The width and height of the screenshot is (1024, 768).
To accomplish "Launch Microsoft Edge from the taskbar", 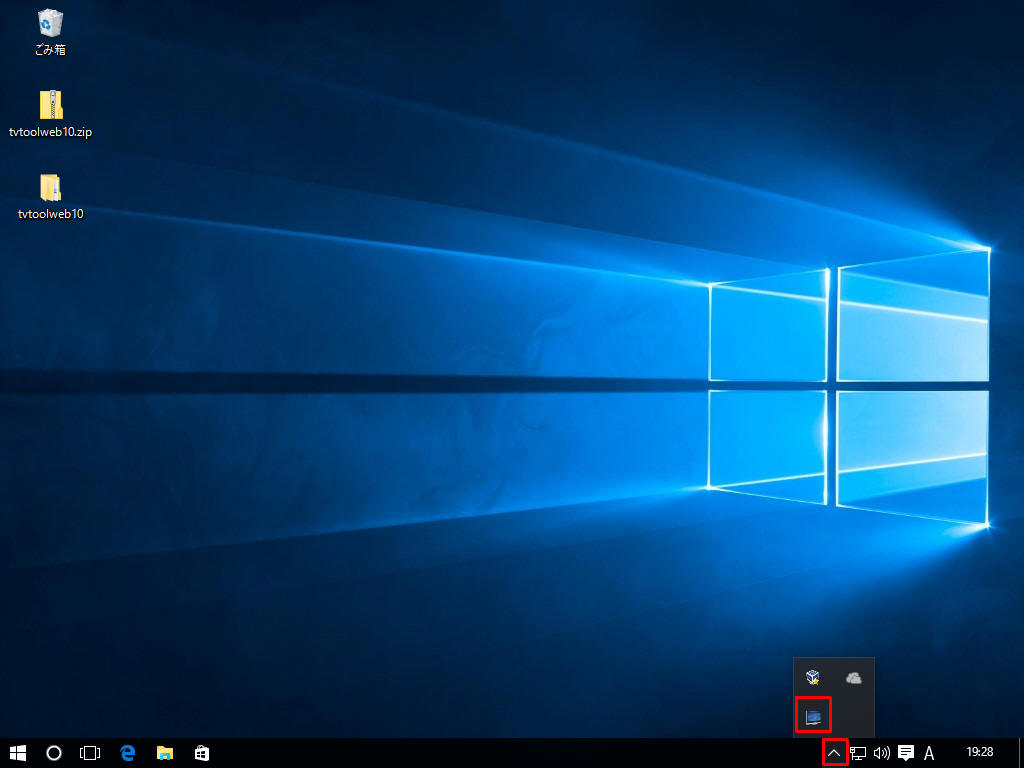I will pyautogui.click(x=127, y=753).
